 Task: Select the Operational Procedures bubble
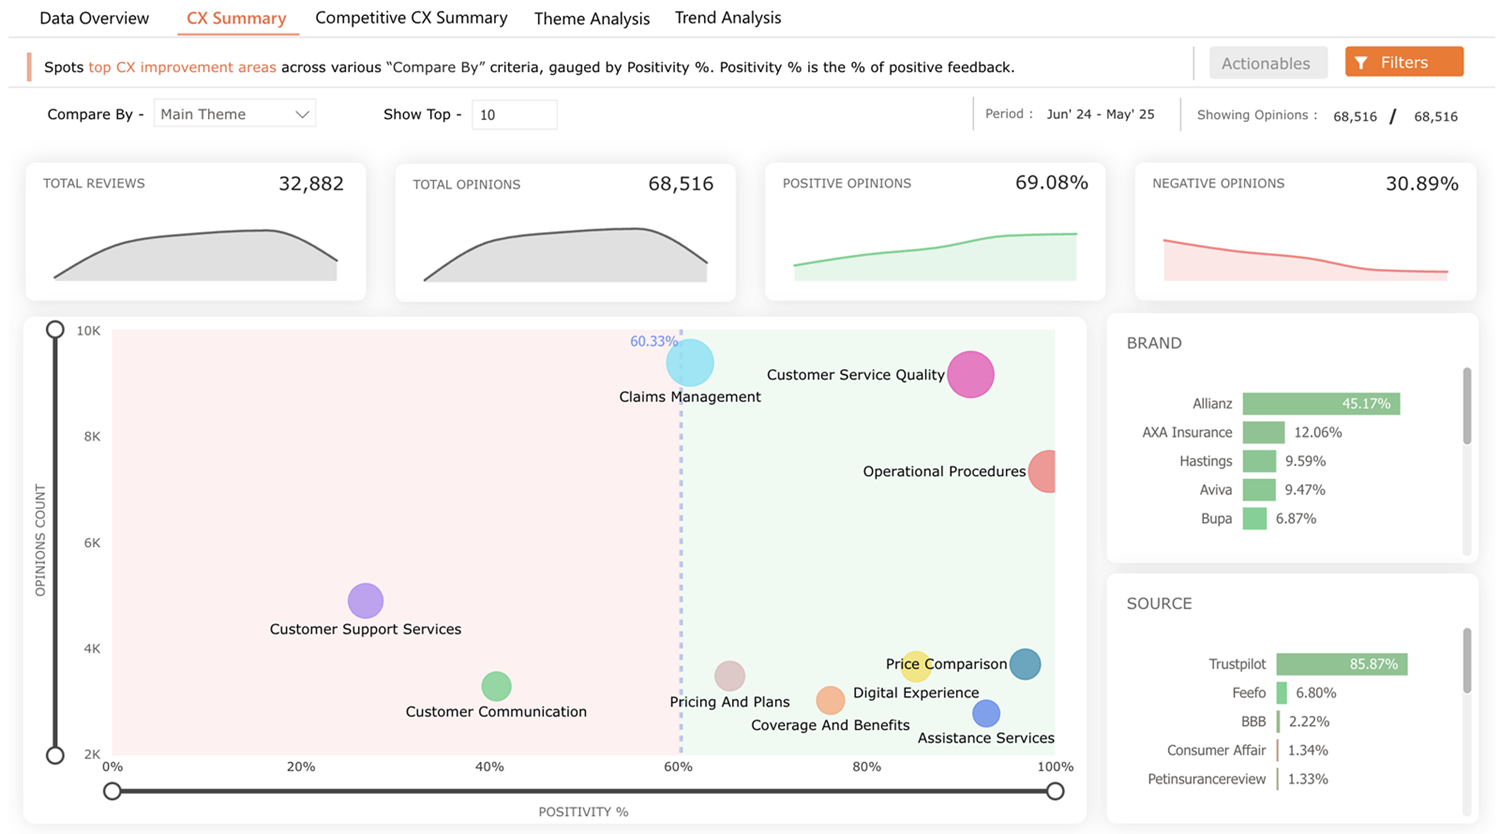click(1043, 471)
